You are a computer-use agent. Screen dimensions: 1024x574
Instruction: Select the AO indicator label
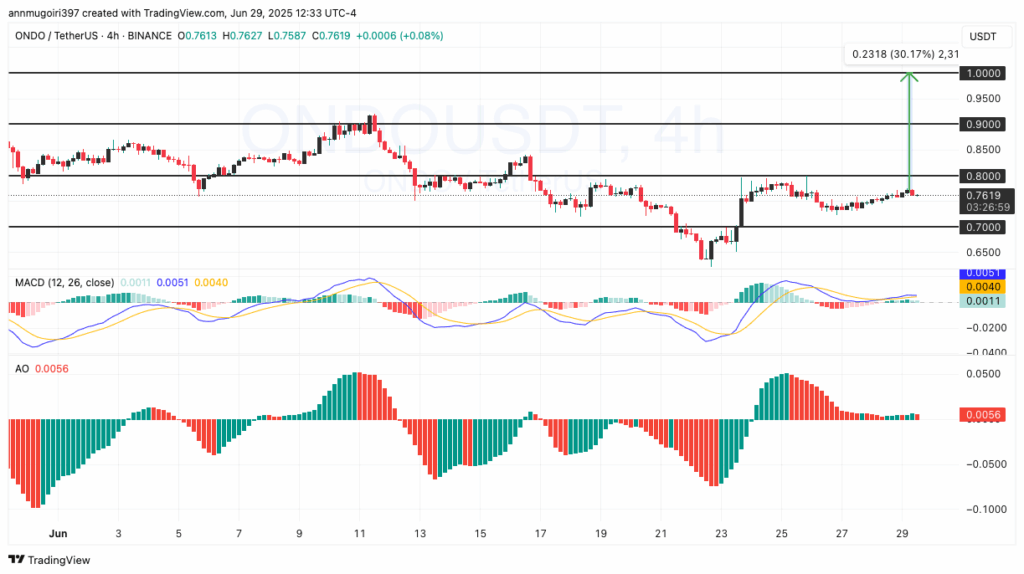(22, 369)
